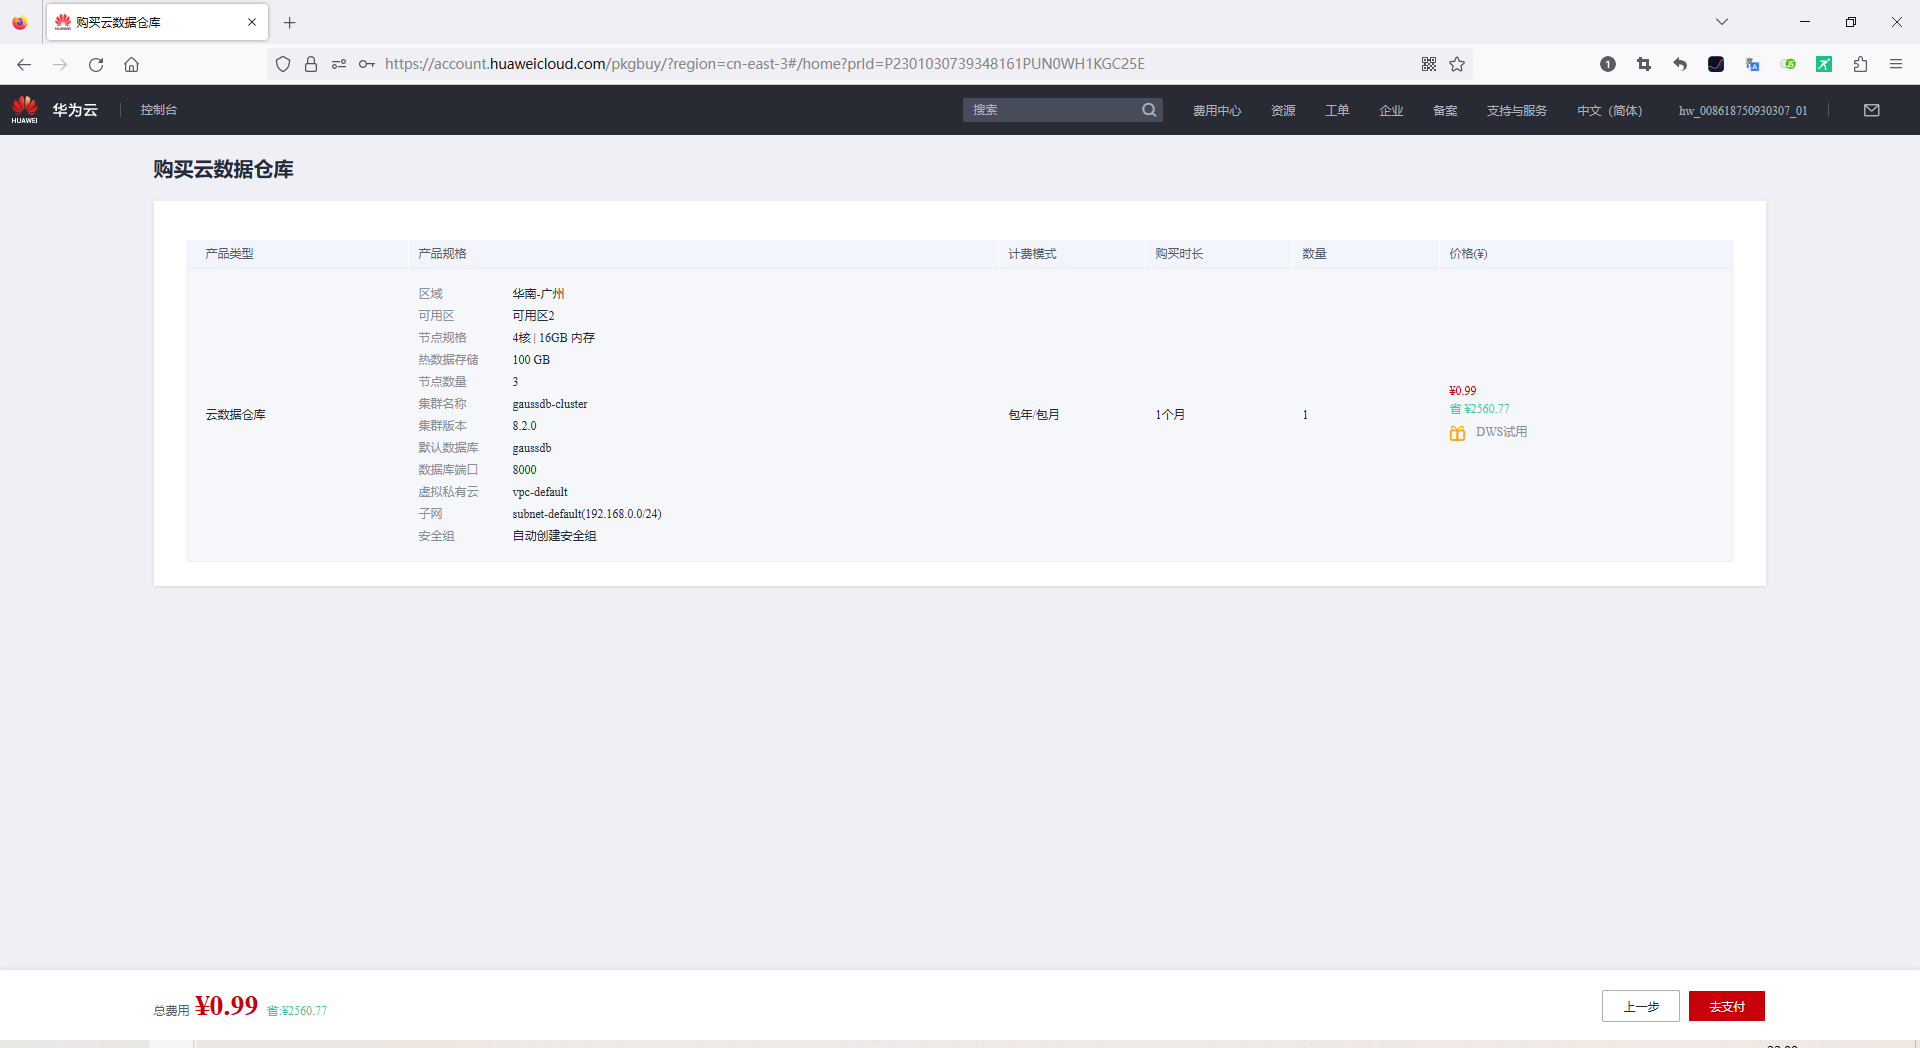This screenshot has width=1920, height=1048.
Task: Expand the list all tabs dropdown
Action: (x=1722, y=22)
